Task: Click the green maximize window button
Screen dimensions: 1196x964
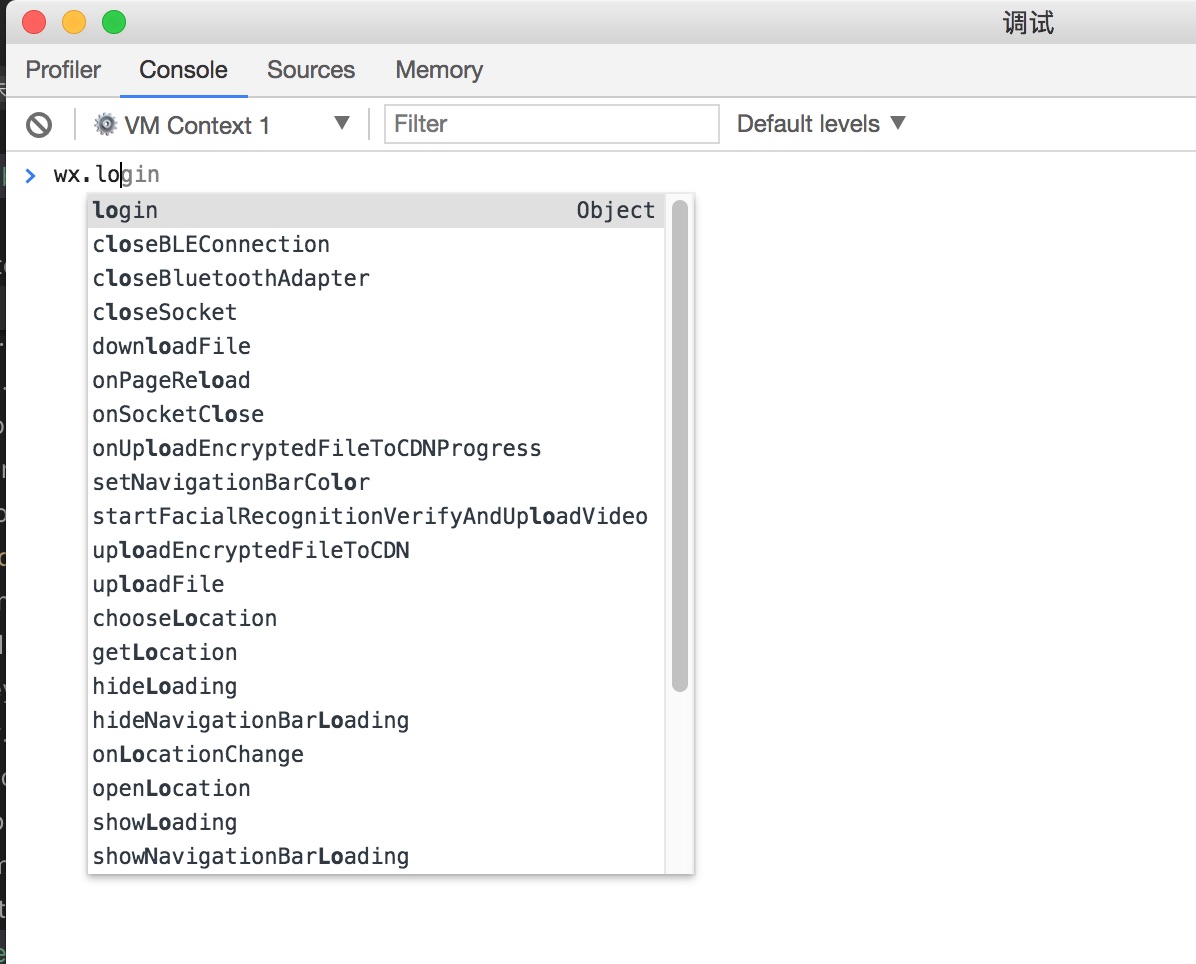Action: (114, 22)
